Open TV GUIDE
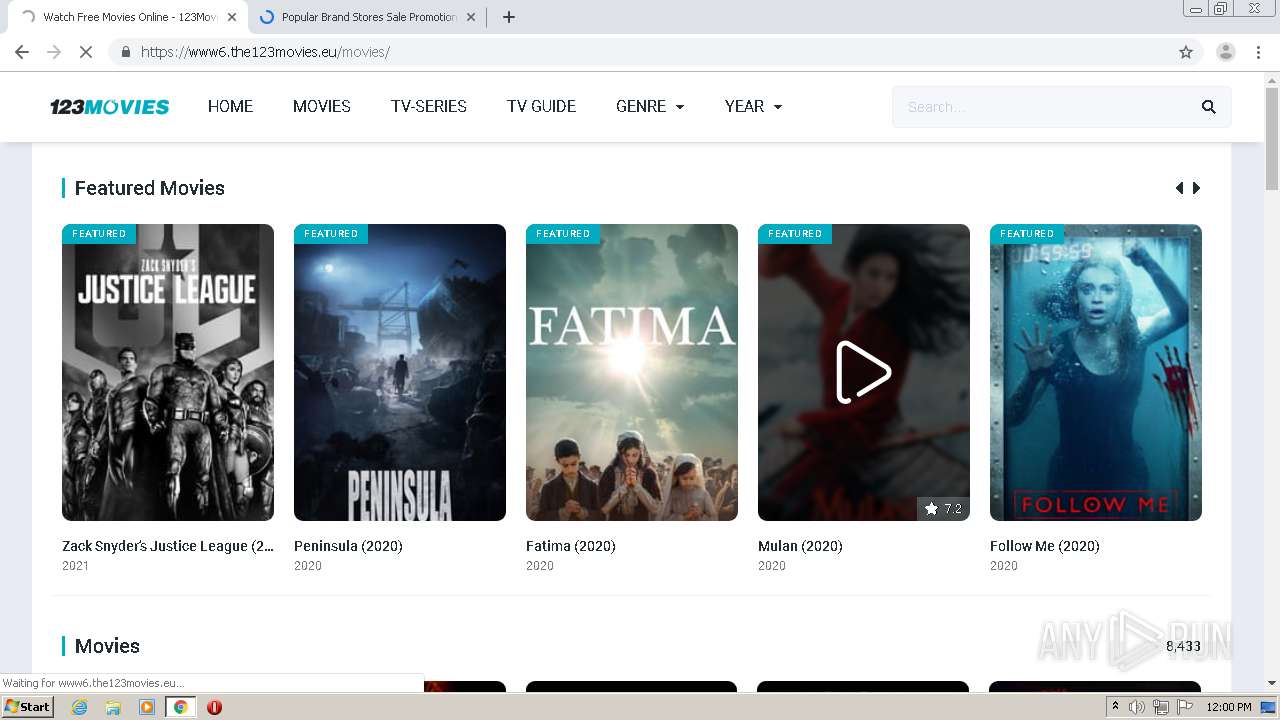Screen dimensions: 1280x720 click(541, 106)
